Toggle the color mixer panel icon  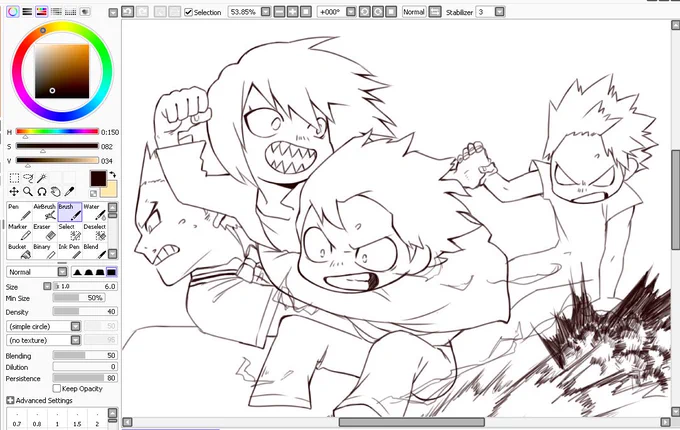[56, 12]
